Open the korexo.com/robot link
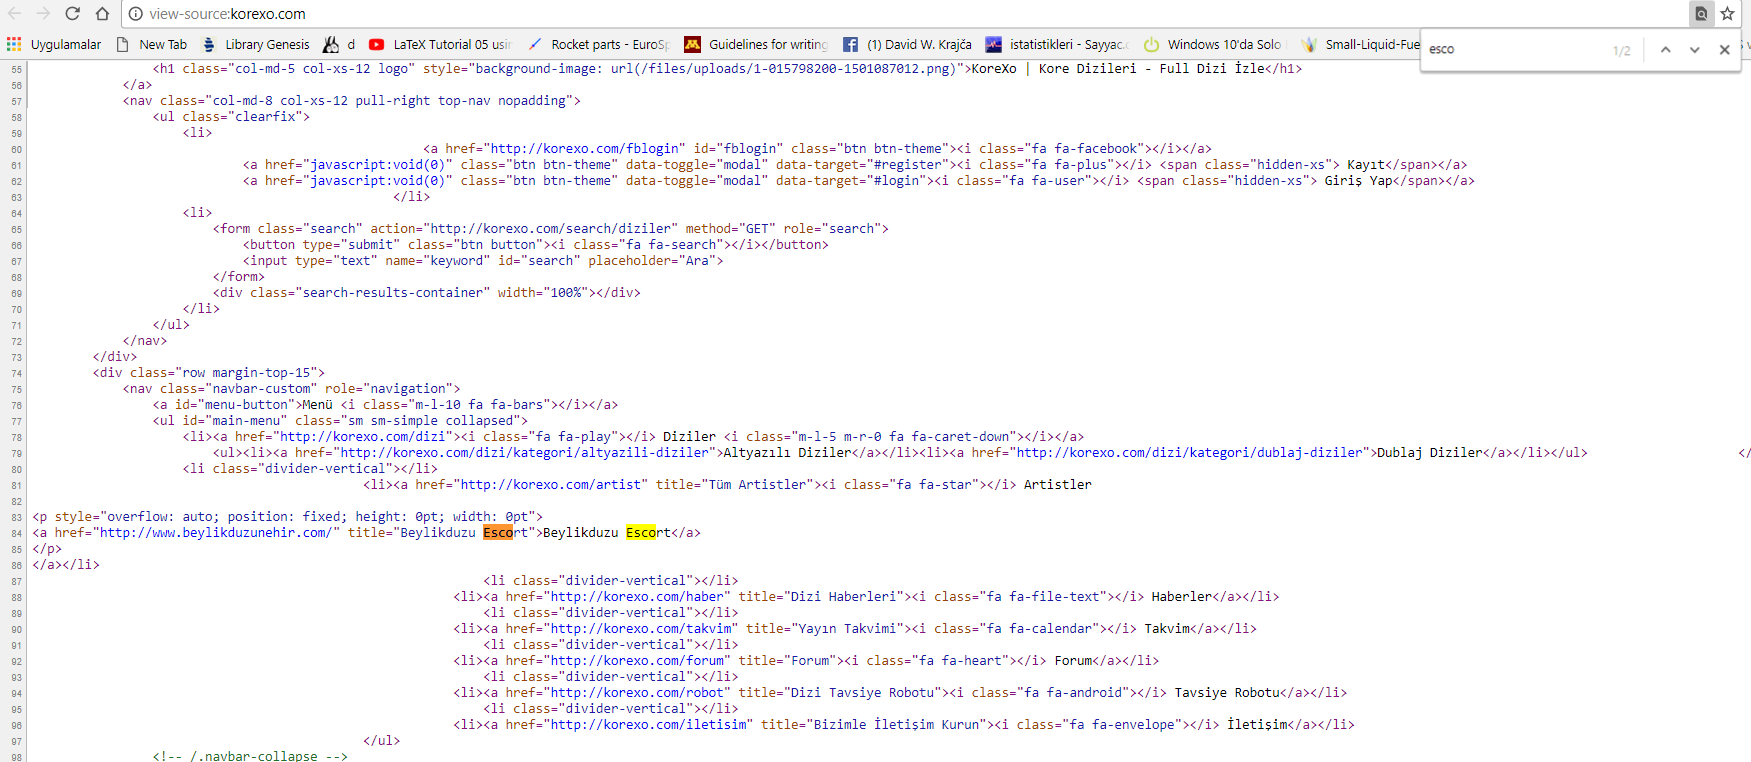The height and width of the screenshot is (762, 1751). (636, 692)
